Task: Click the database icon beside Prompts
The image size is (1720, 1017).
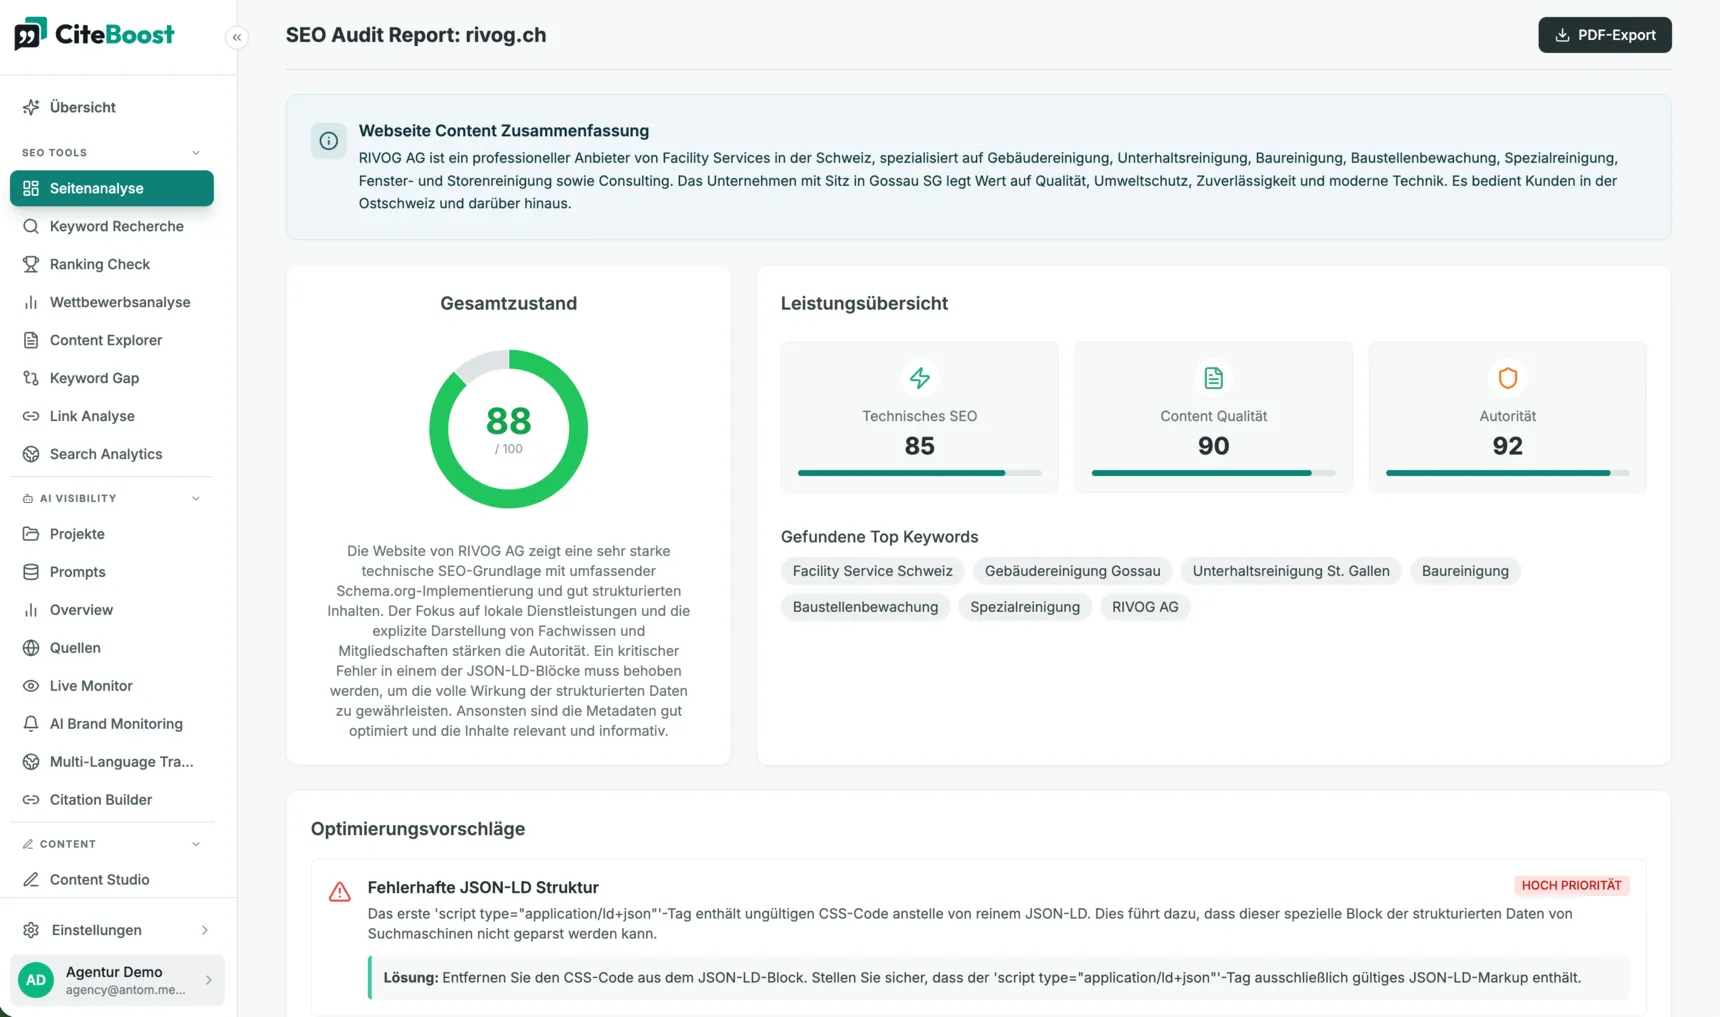Action: tap(31, 572)
